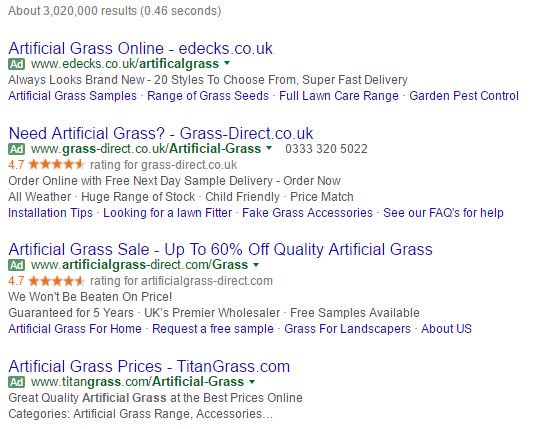Visit the Artificial Grass Samples sitelink
The image size is (546, 429).
(x=72, y=96)
